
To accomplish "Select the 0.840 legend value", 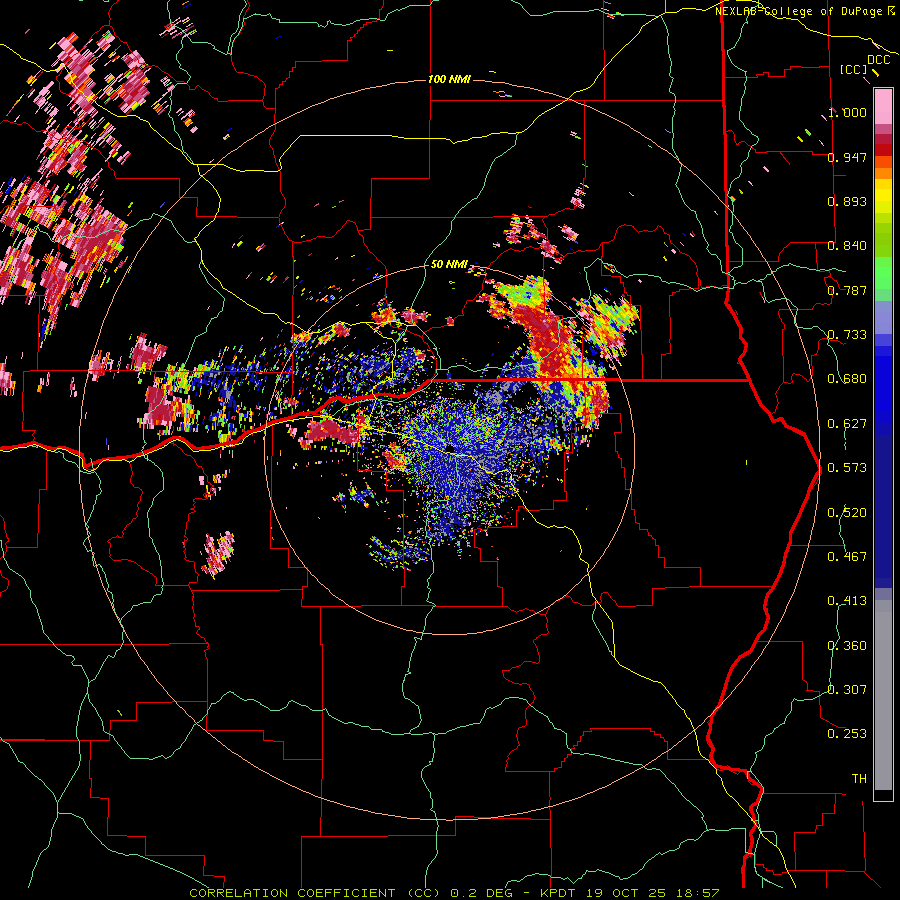I will 847,246.
